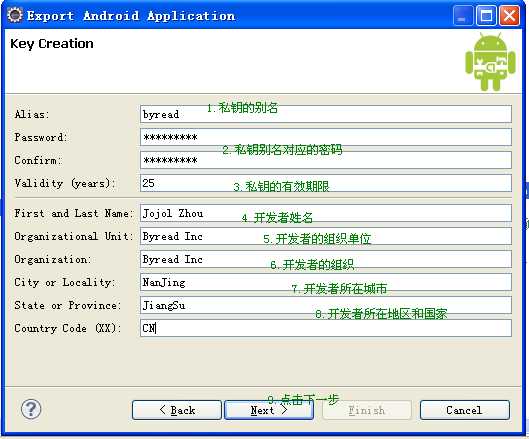Viewport: 529px width, 439px height.
Task: Click the "City or Locality:" label
Action: pyautogui.click(x=64, y=282)
